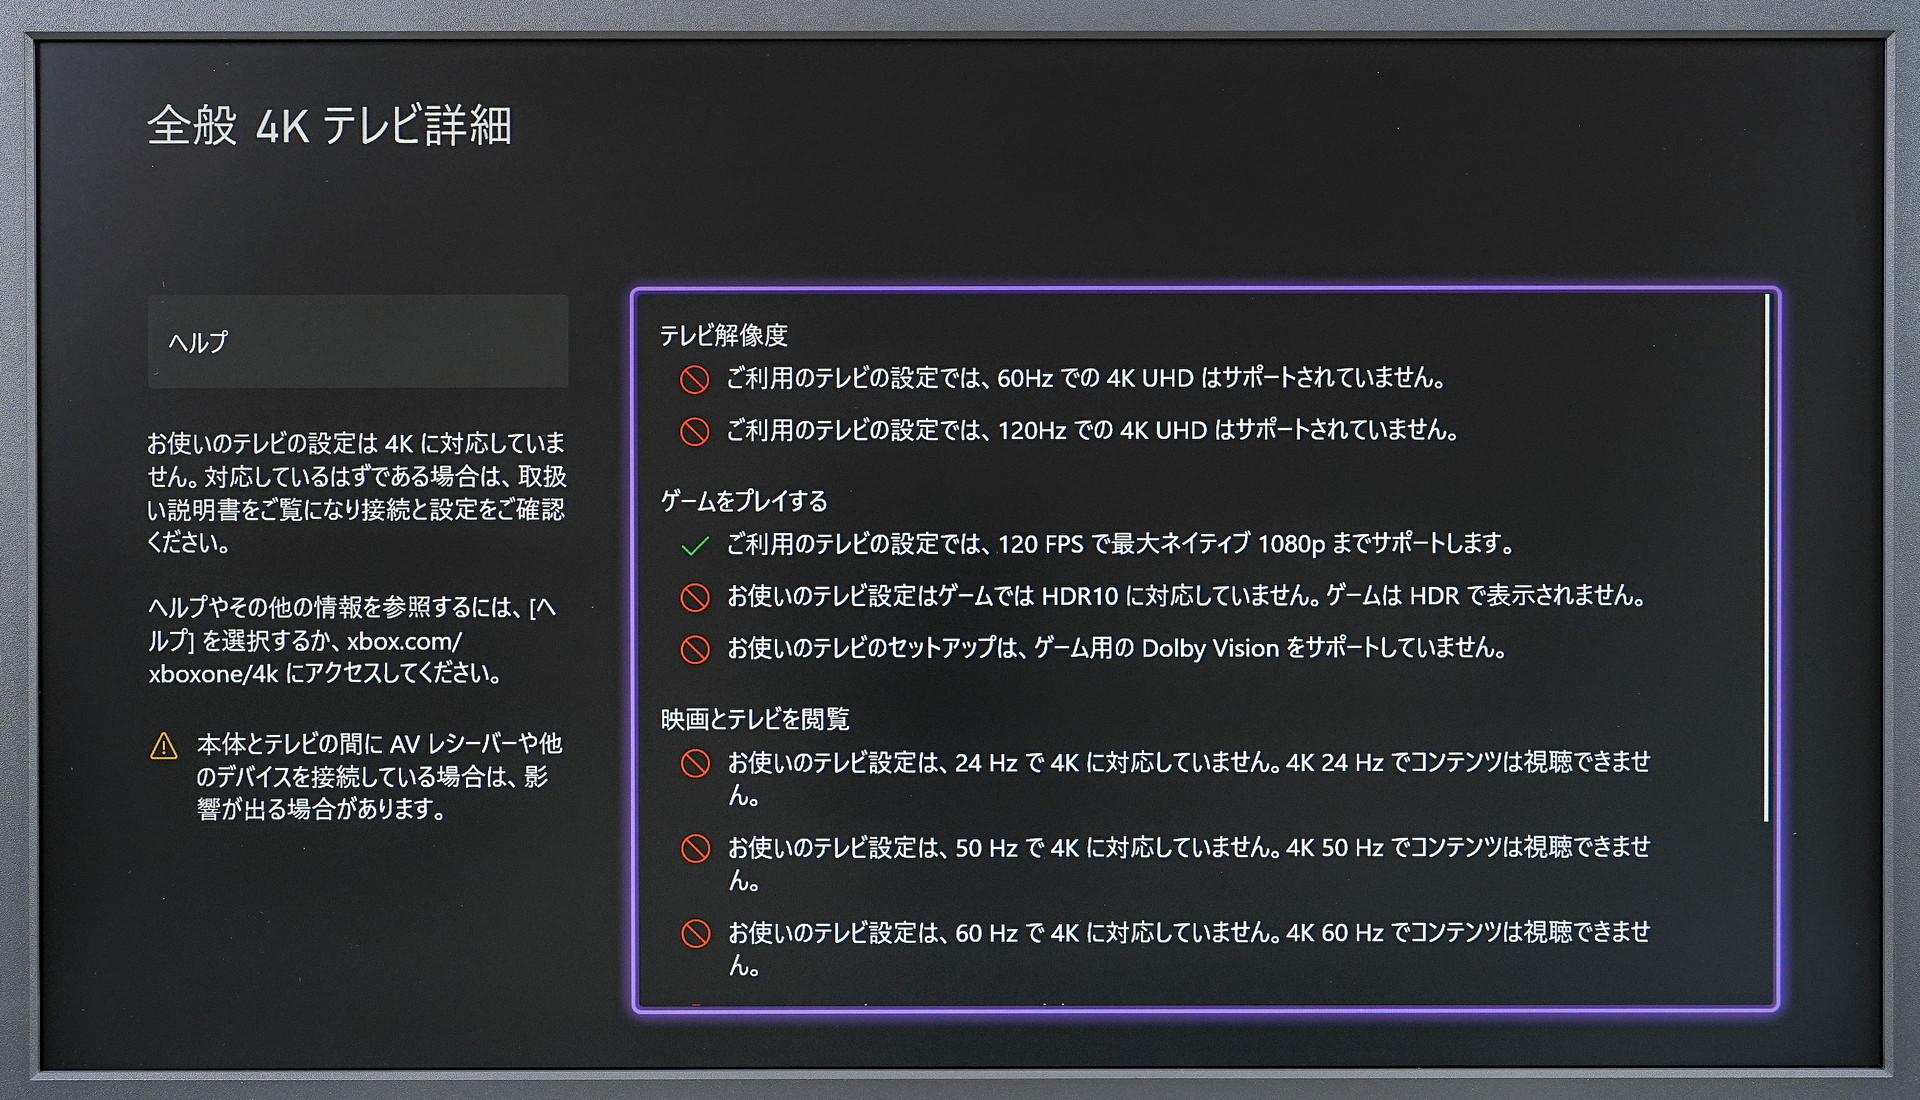
Task: Click prohibited icon beside 60Hz 4K UHD line
Action: point(694,379)
